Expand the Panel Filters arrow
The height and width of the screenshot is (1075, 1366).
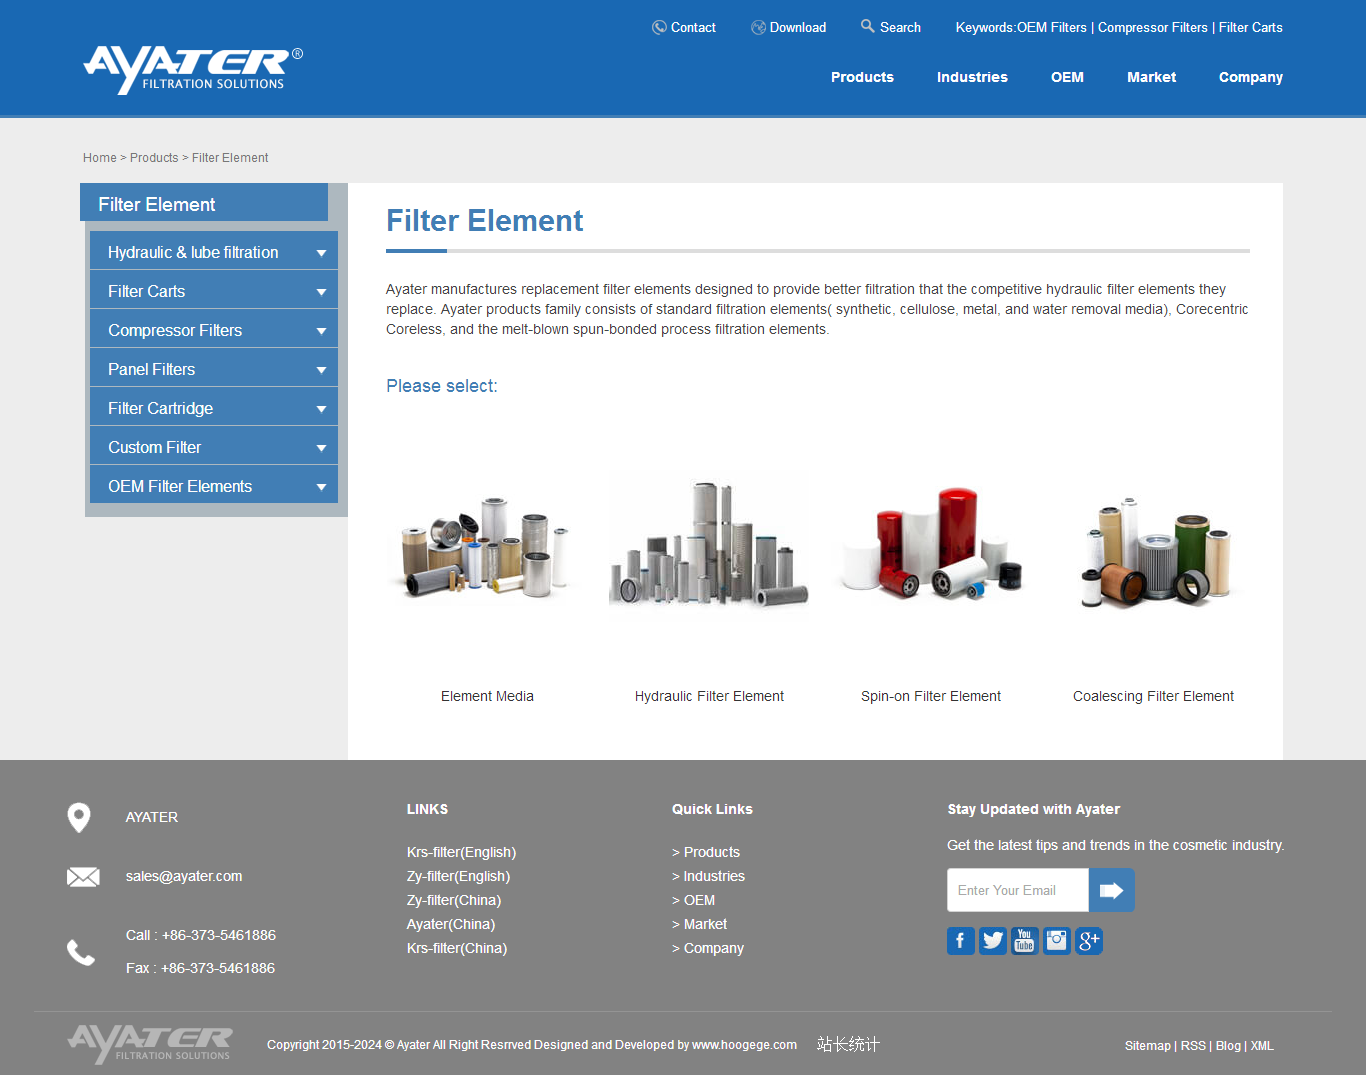[321, 370]
